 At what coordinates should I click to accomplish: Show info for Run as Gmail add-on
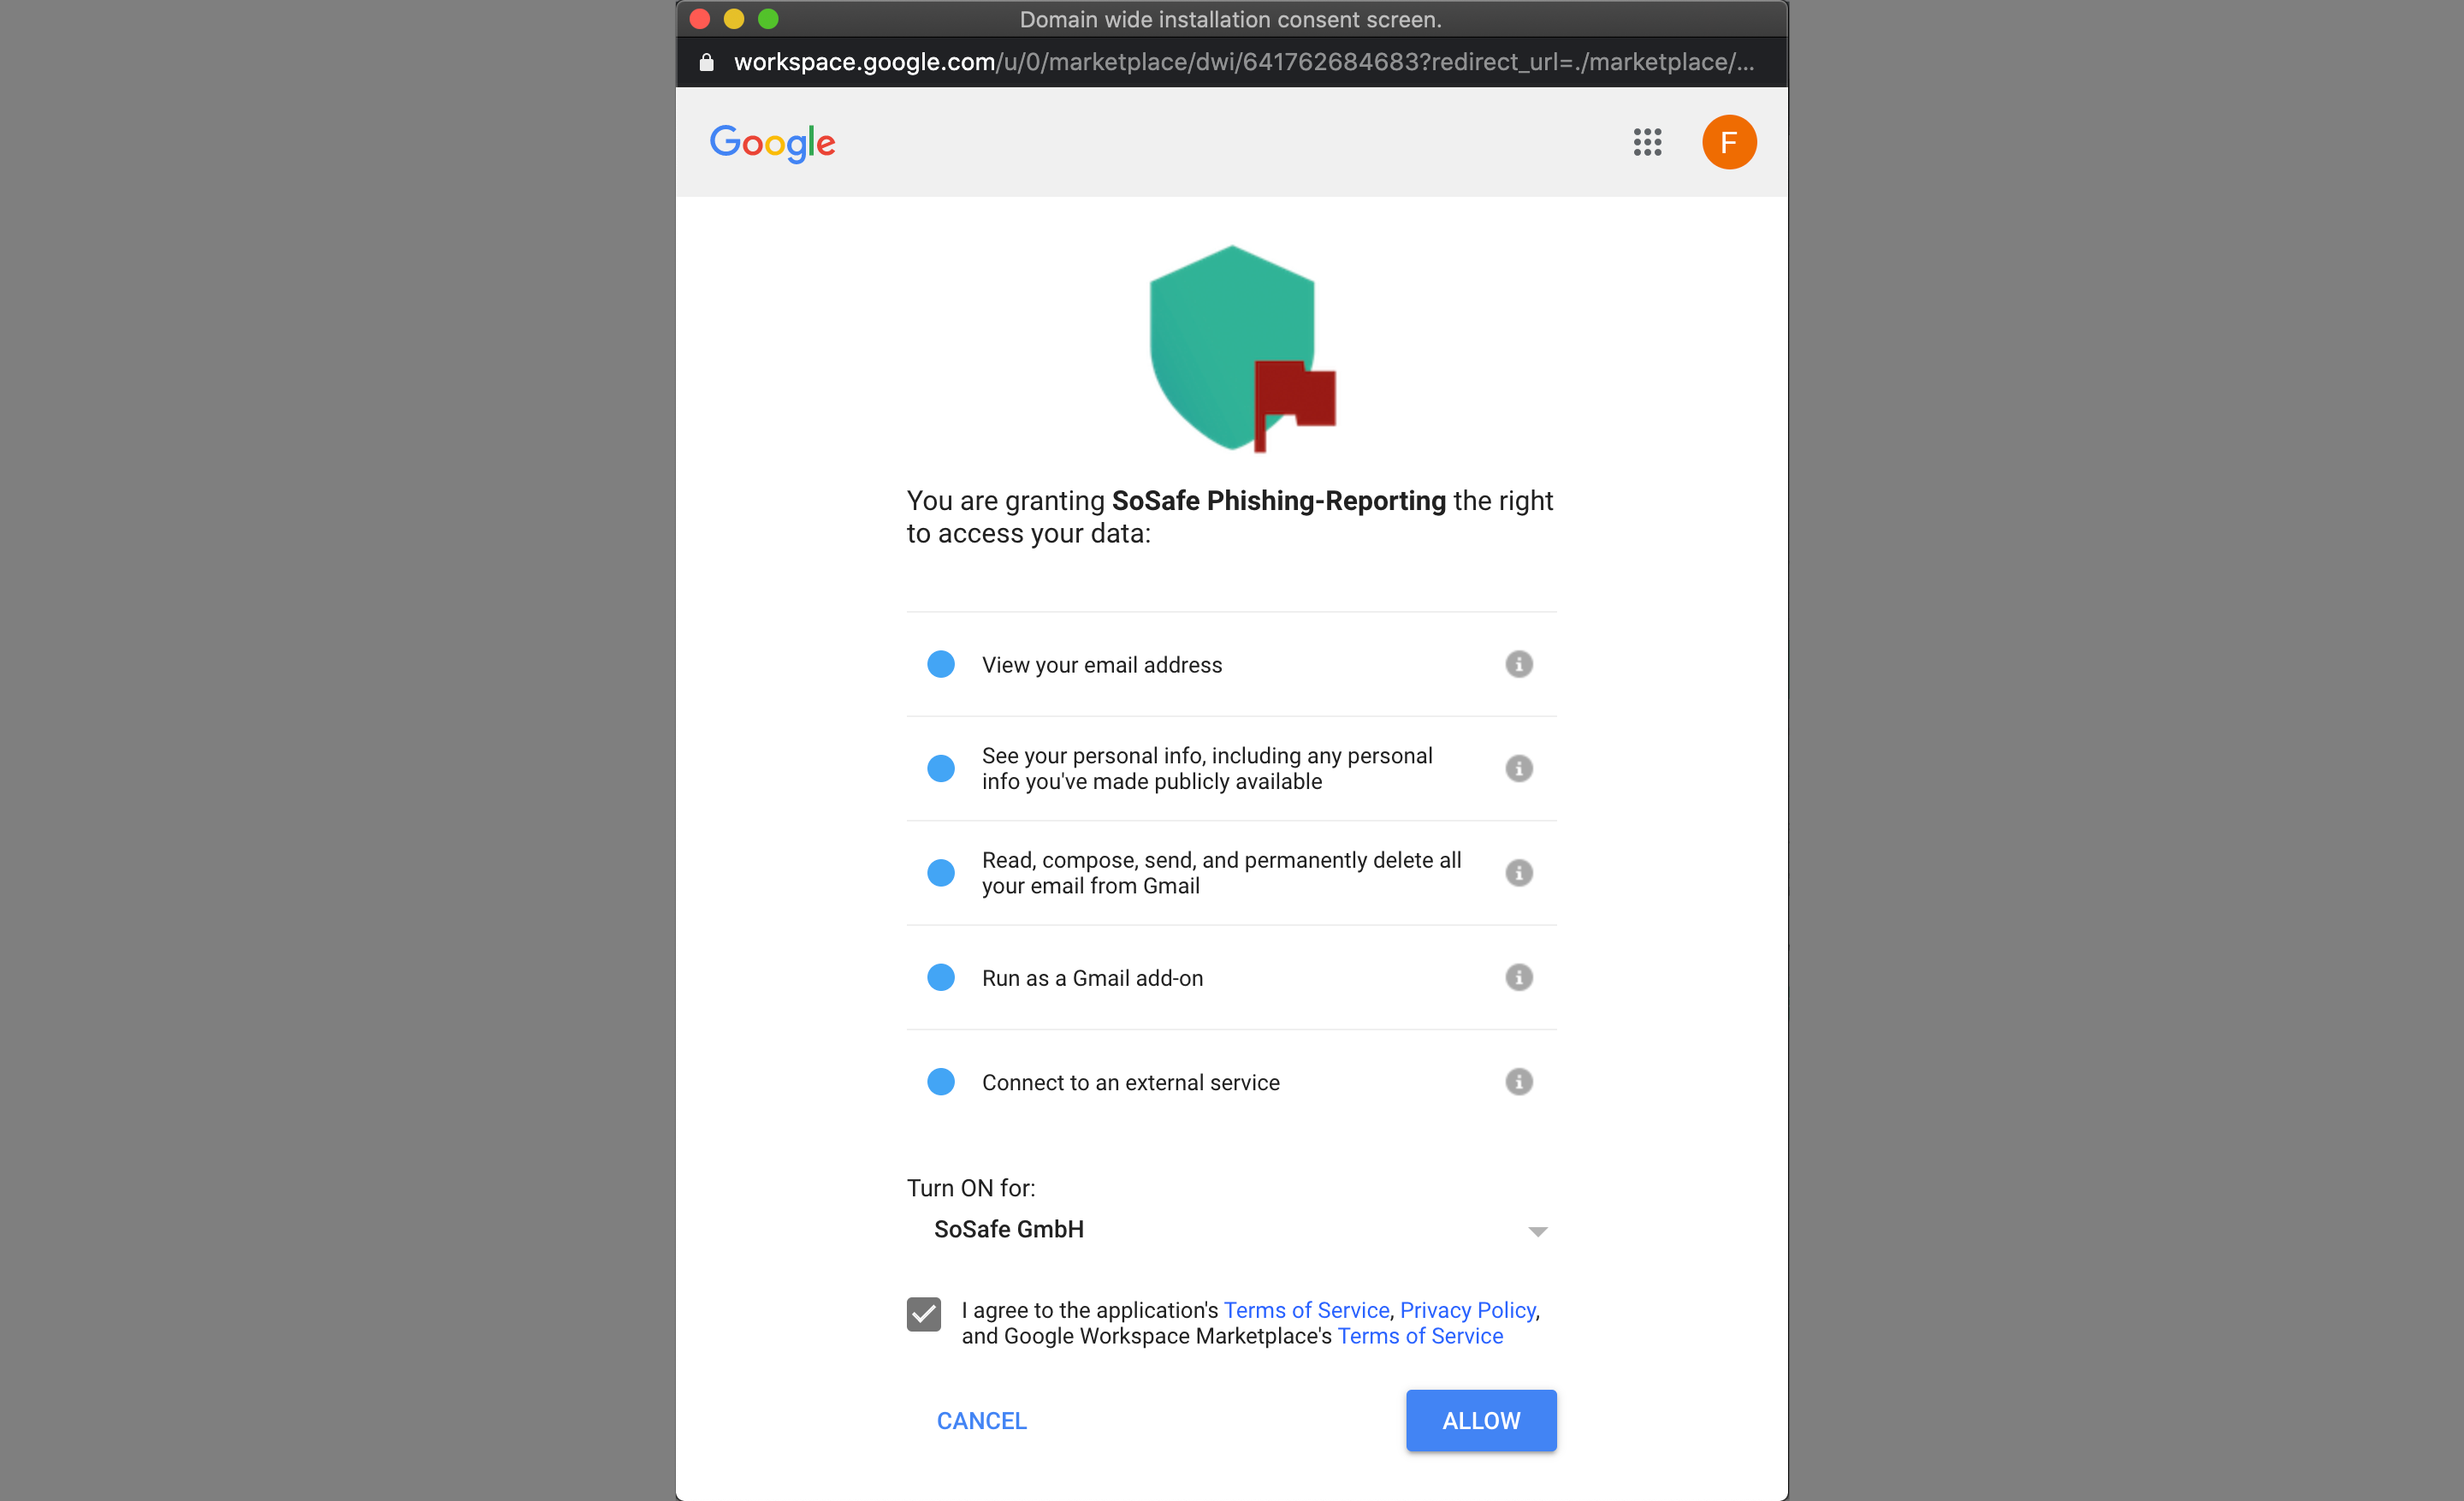tap(1518, 977)
